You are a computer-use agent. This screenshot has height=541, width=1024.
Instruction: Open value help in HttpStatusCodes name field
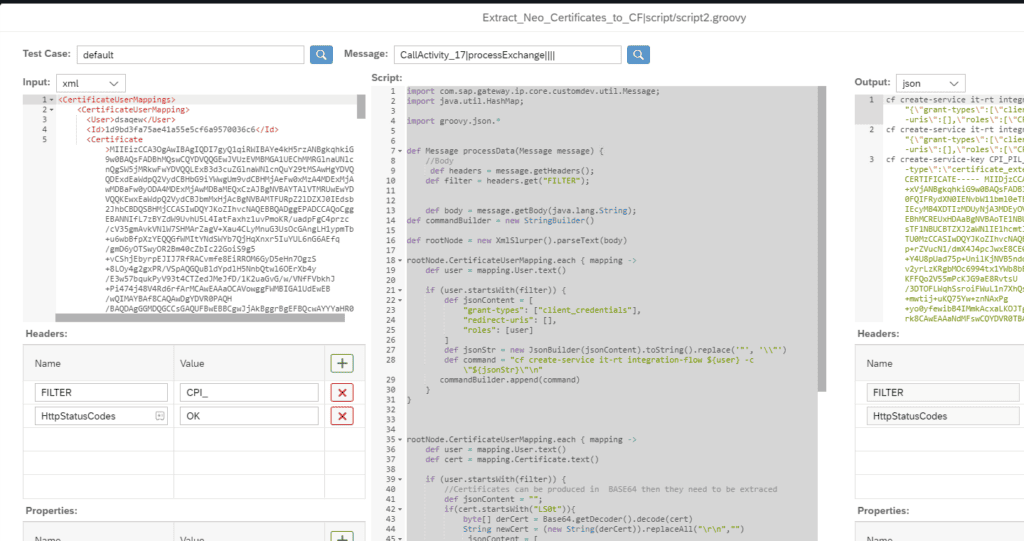tap(160, 416)
